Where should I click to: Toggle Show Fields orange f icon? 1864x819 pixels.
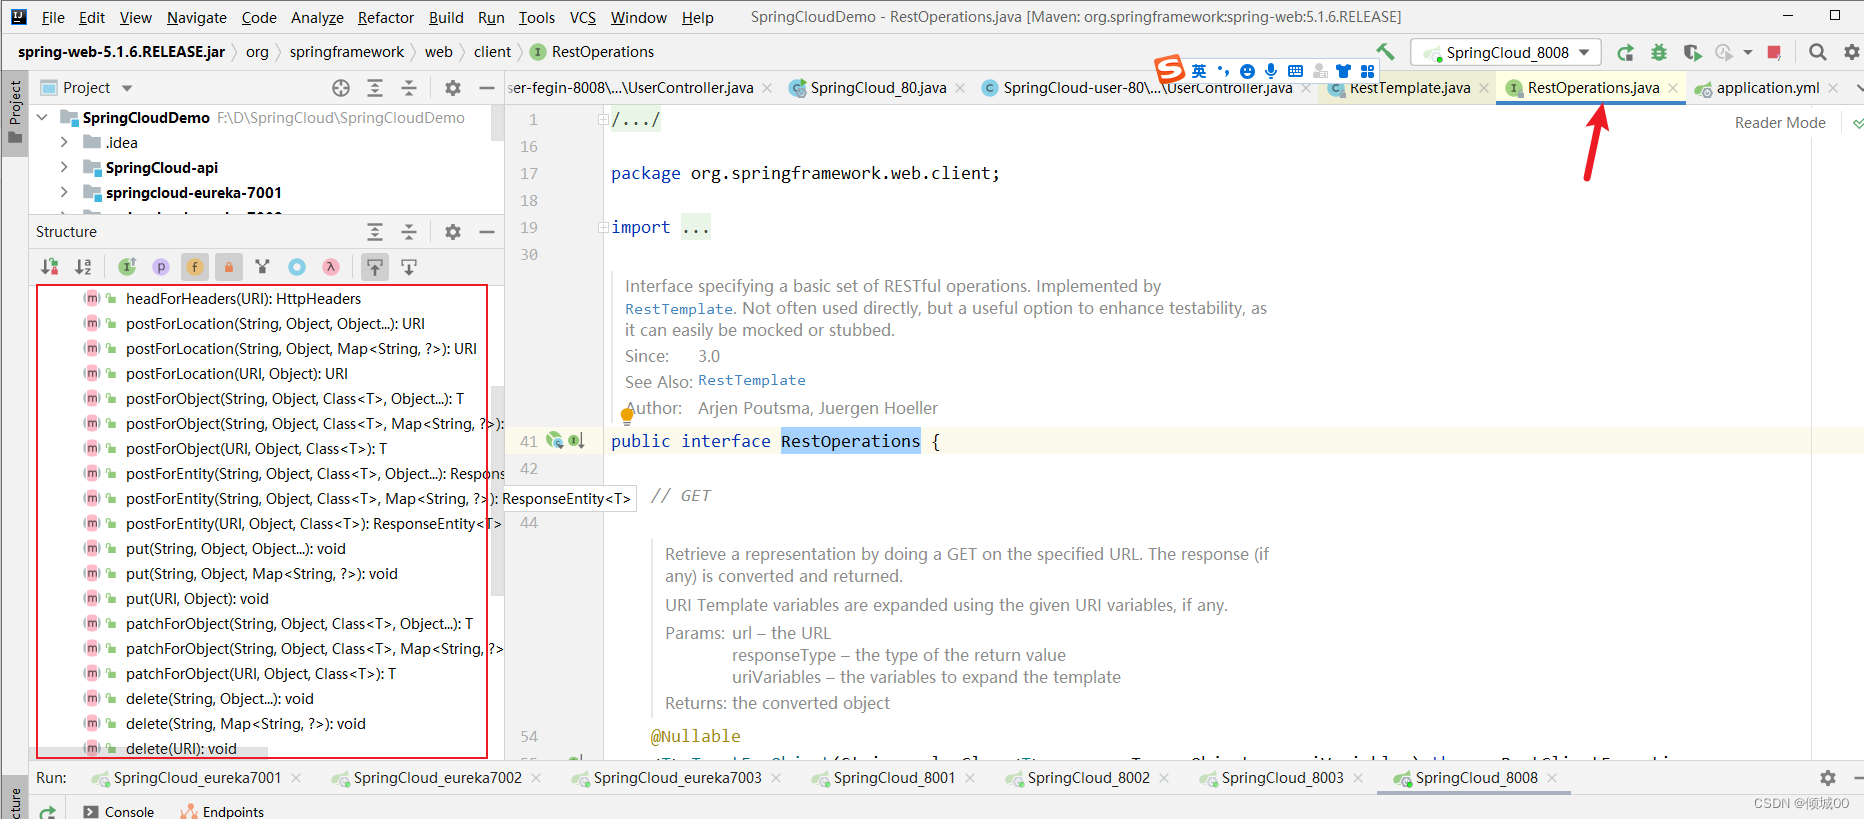[195, 267]
